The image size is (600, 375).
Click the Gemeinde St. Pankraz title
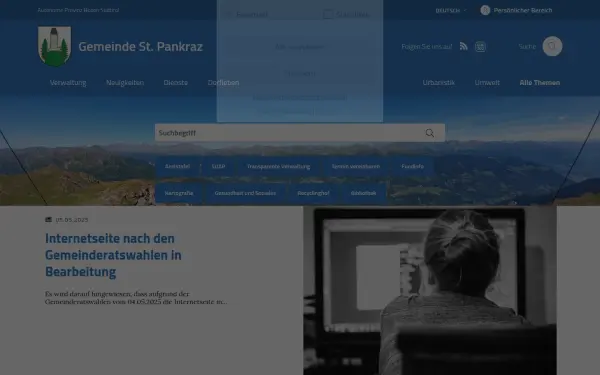[x=140, y=47]
